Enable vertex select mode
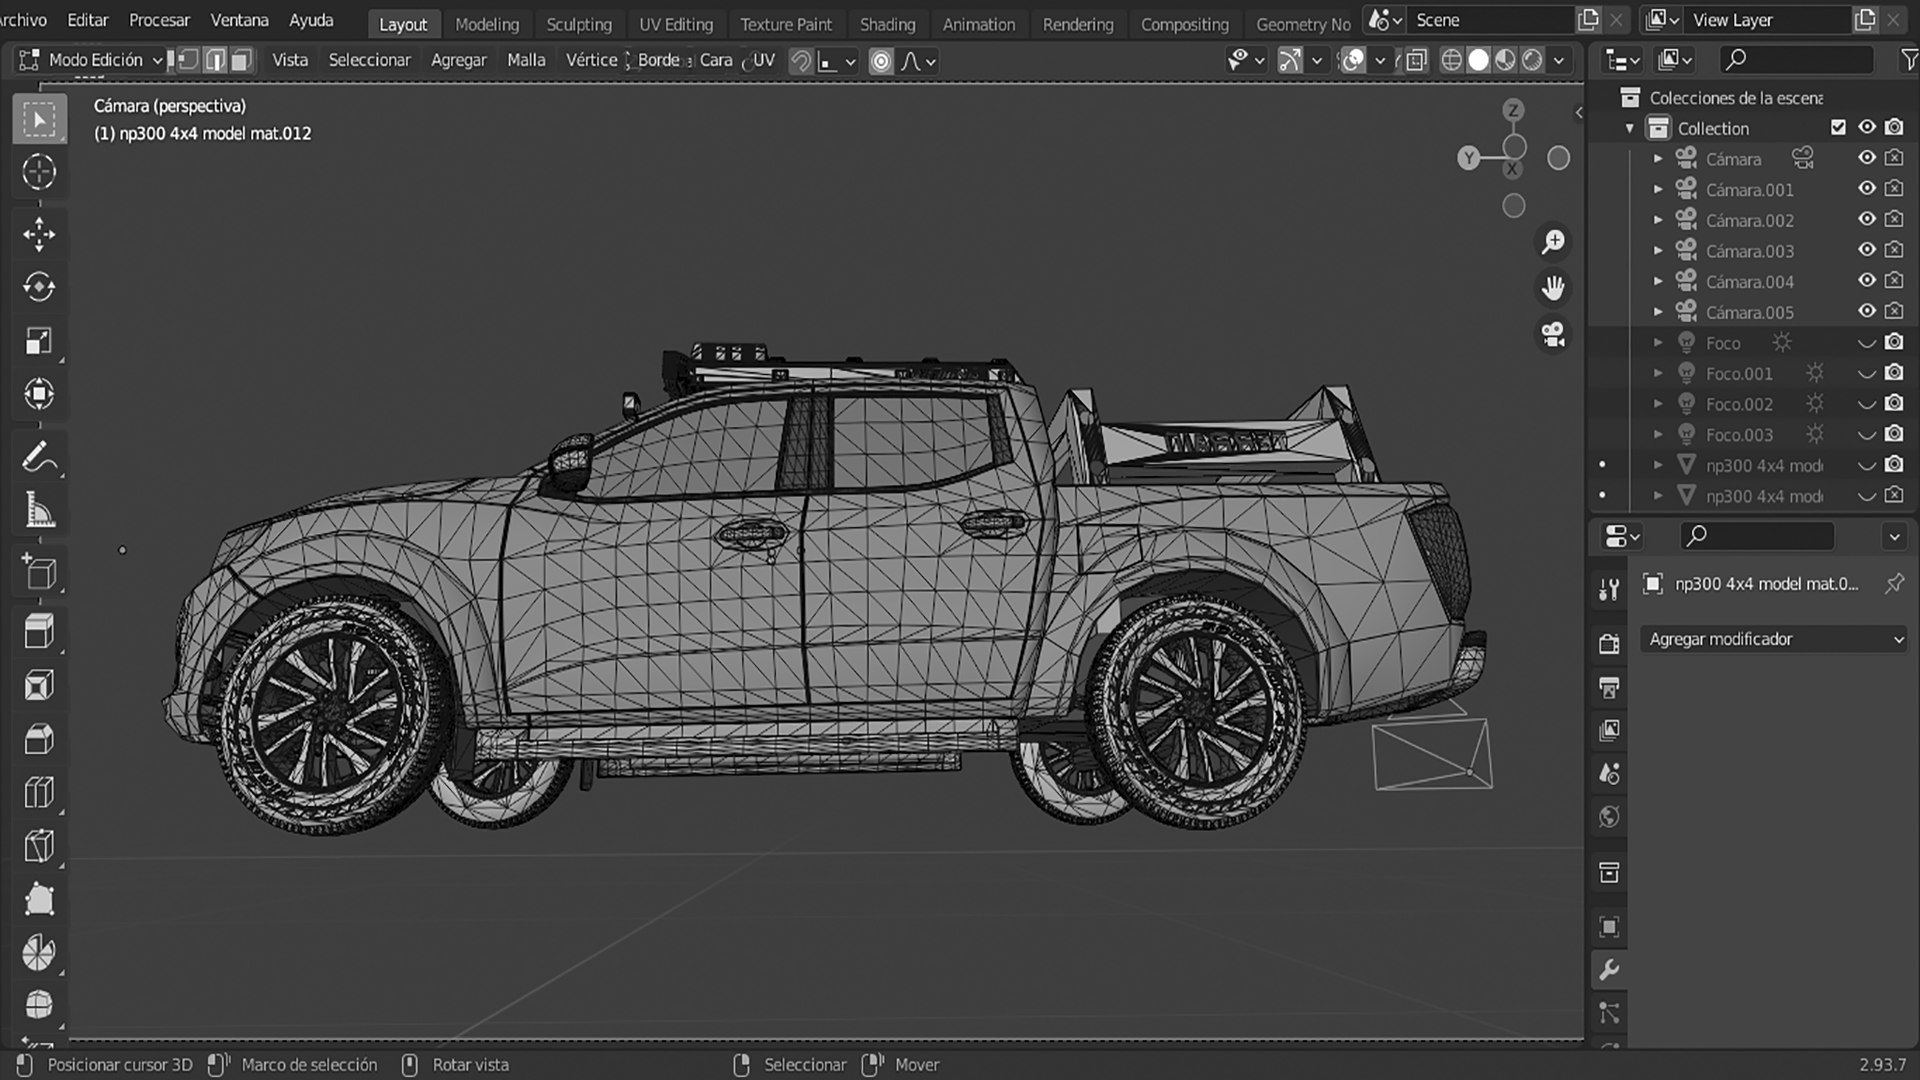 click(189, 61)
